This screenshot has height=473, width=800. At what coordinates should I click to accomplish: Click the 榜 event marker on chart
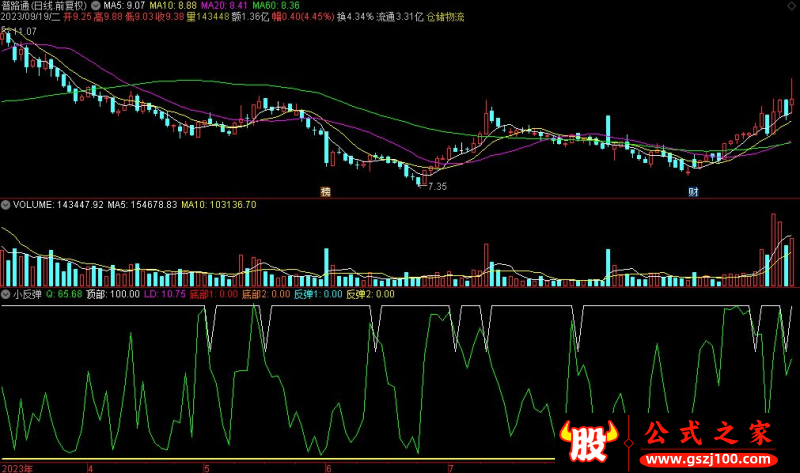[326, 192]
